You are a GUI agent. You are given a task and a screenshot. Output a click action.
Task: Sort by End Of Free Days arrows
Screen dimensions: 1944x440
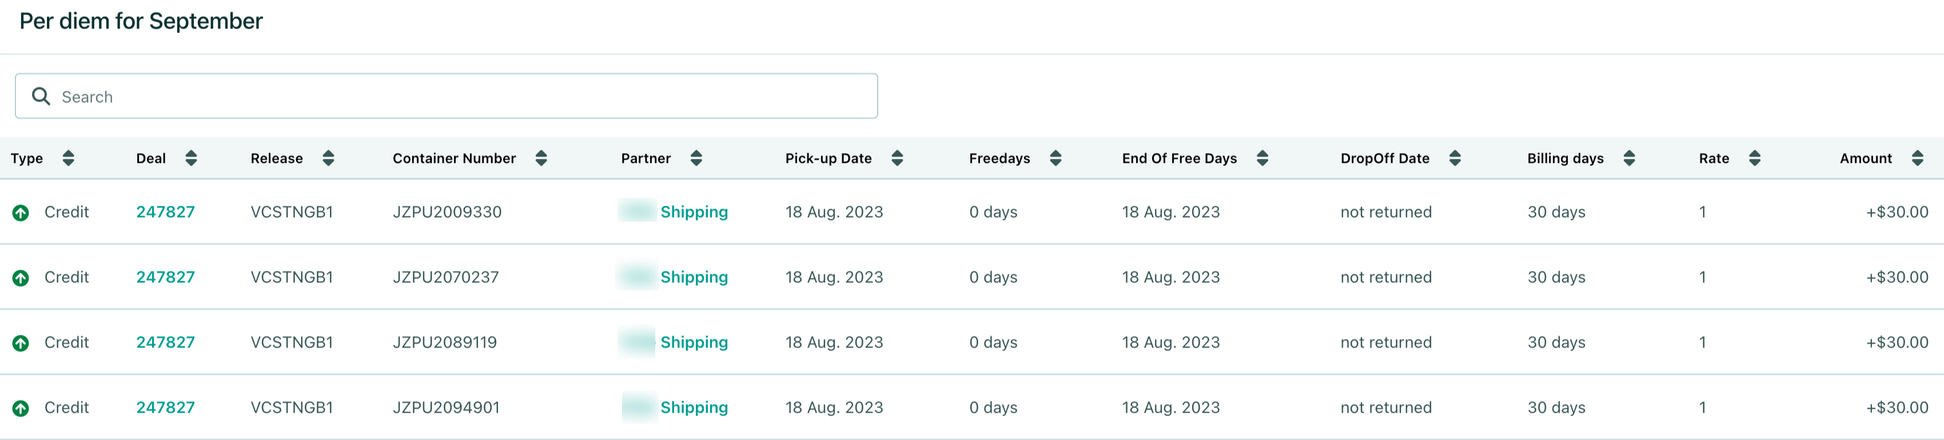[x=1262, y=158]
